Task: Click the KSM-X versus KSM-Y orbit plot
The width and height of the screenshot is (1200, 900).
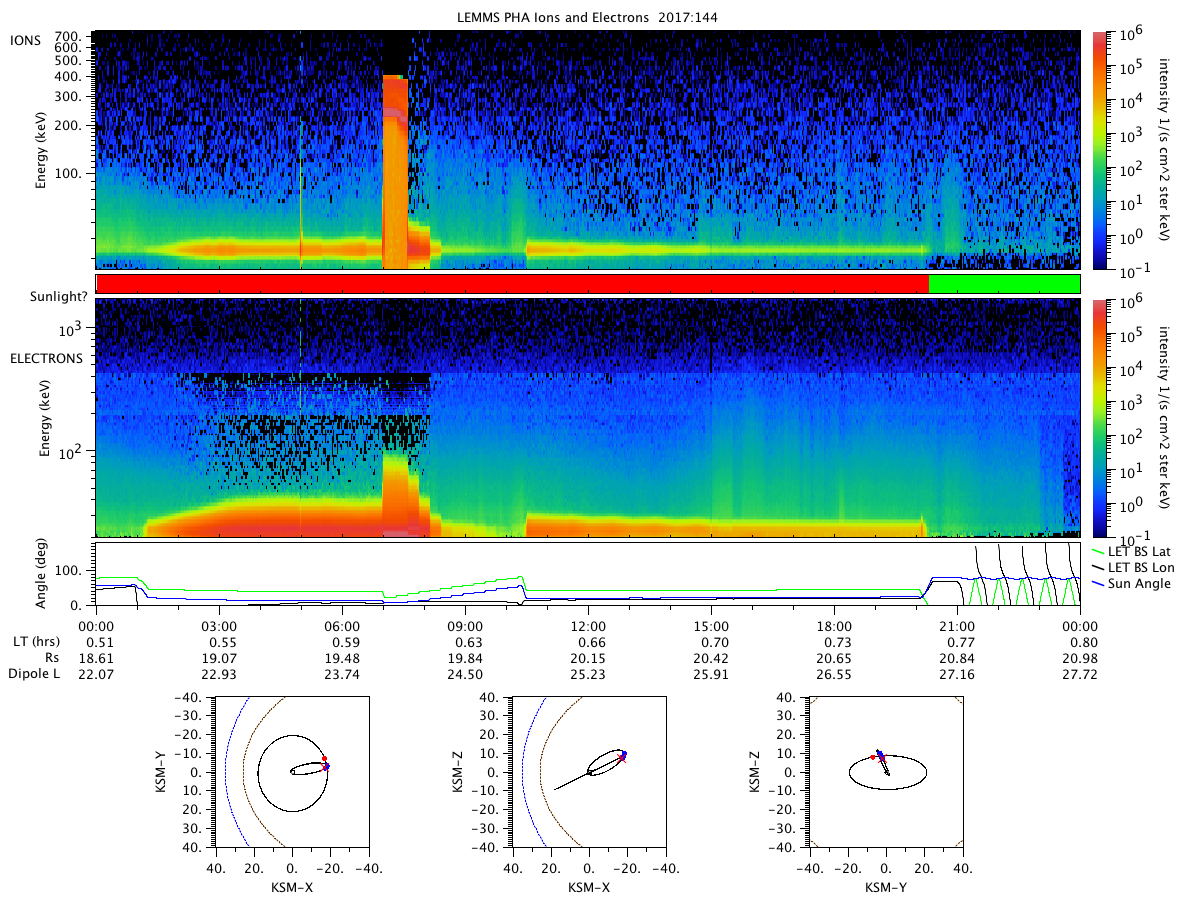Action: click(x=290, y=772)
